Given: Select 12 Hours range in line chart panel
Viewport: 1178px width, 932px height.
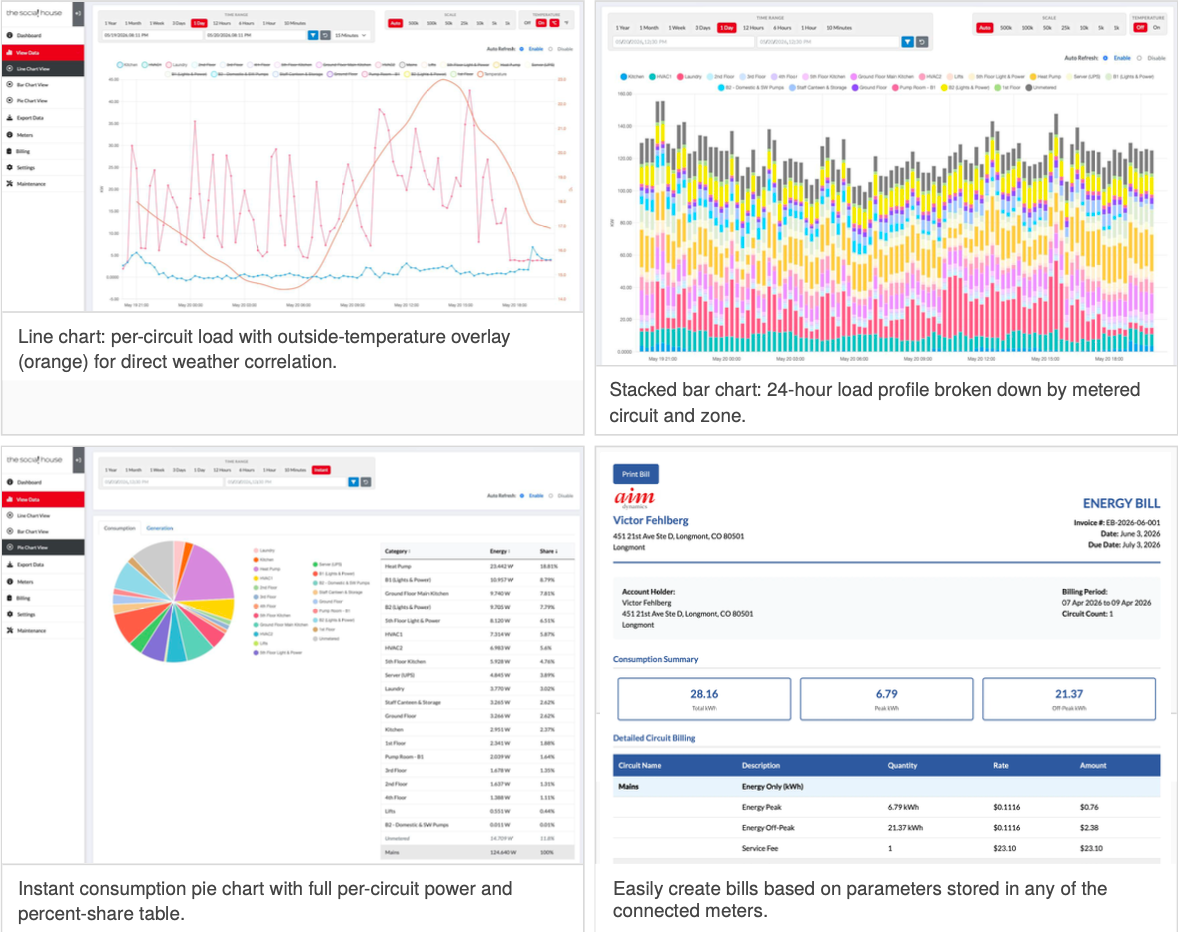Looking at the screenshot, I should tap(222, 23).
